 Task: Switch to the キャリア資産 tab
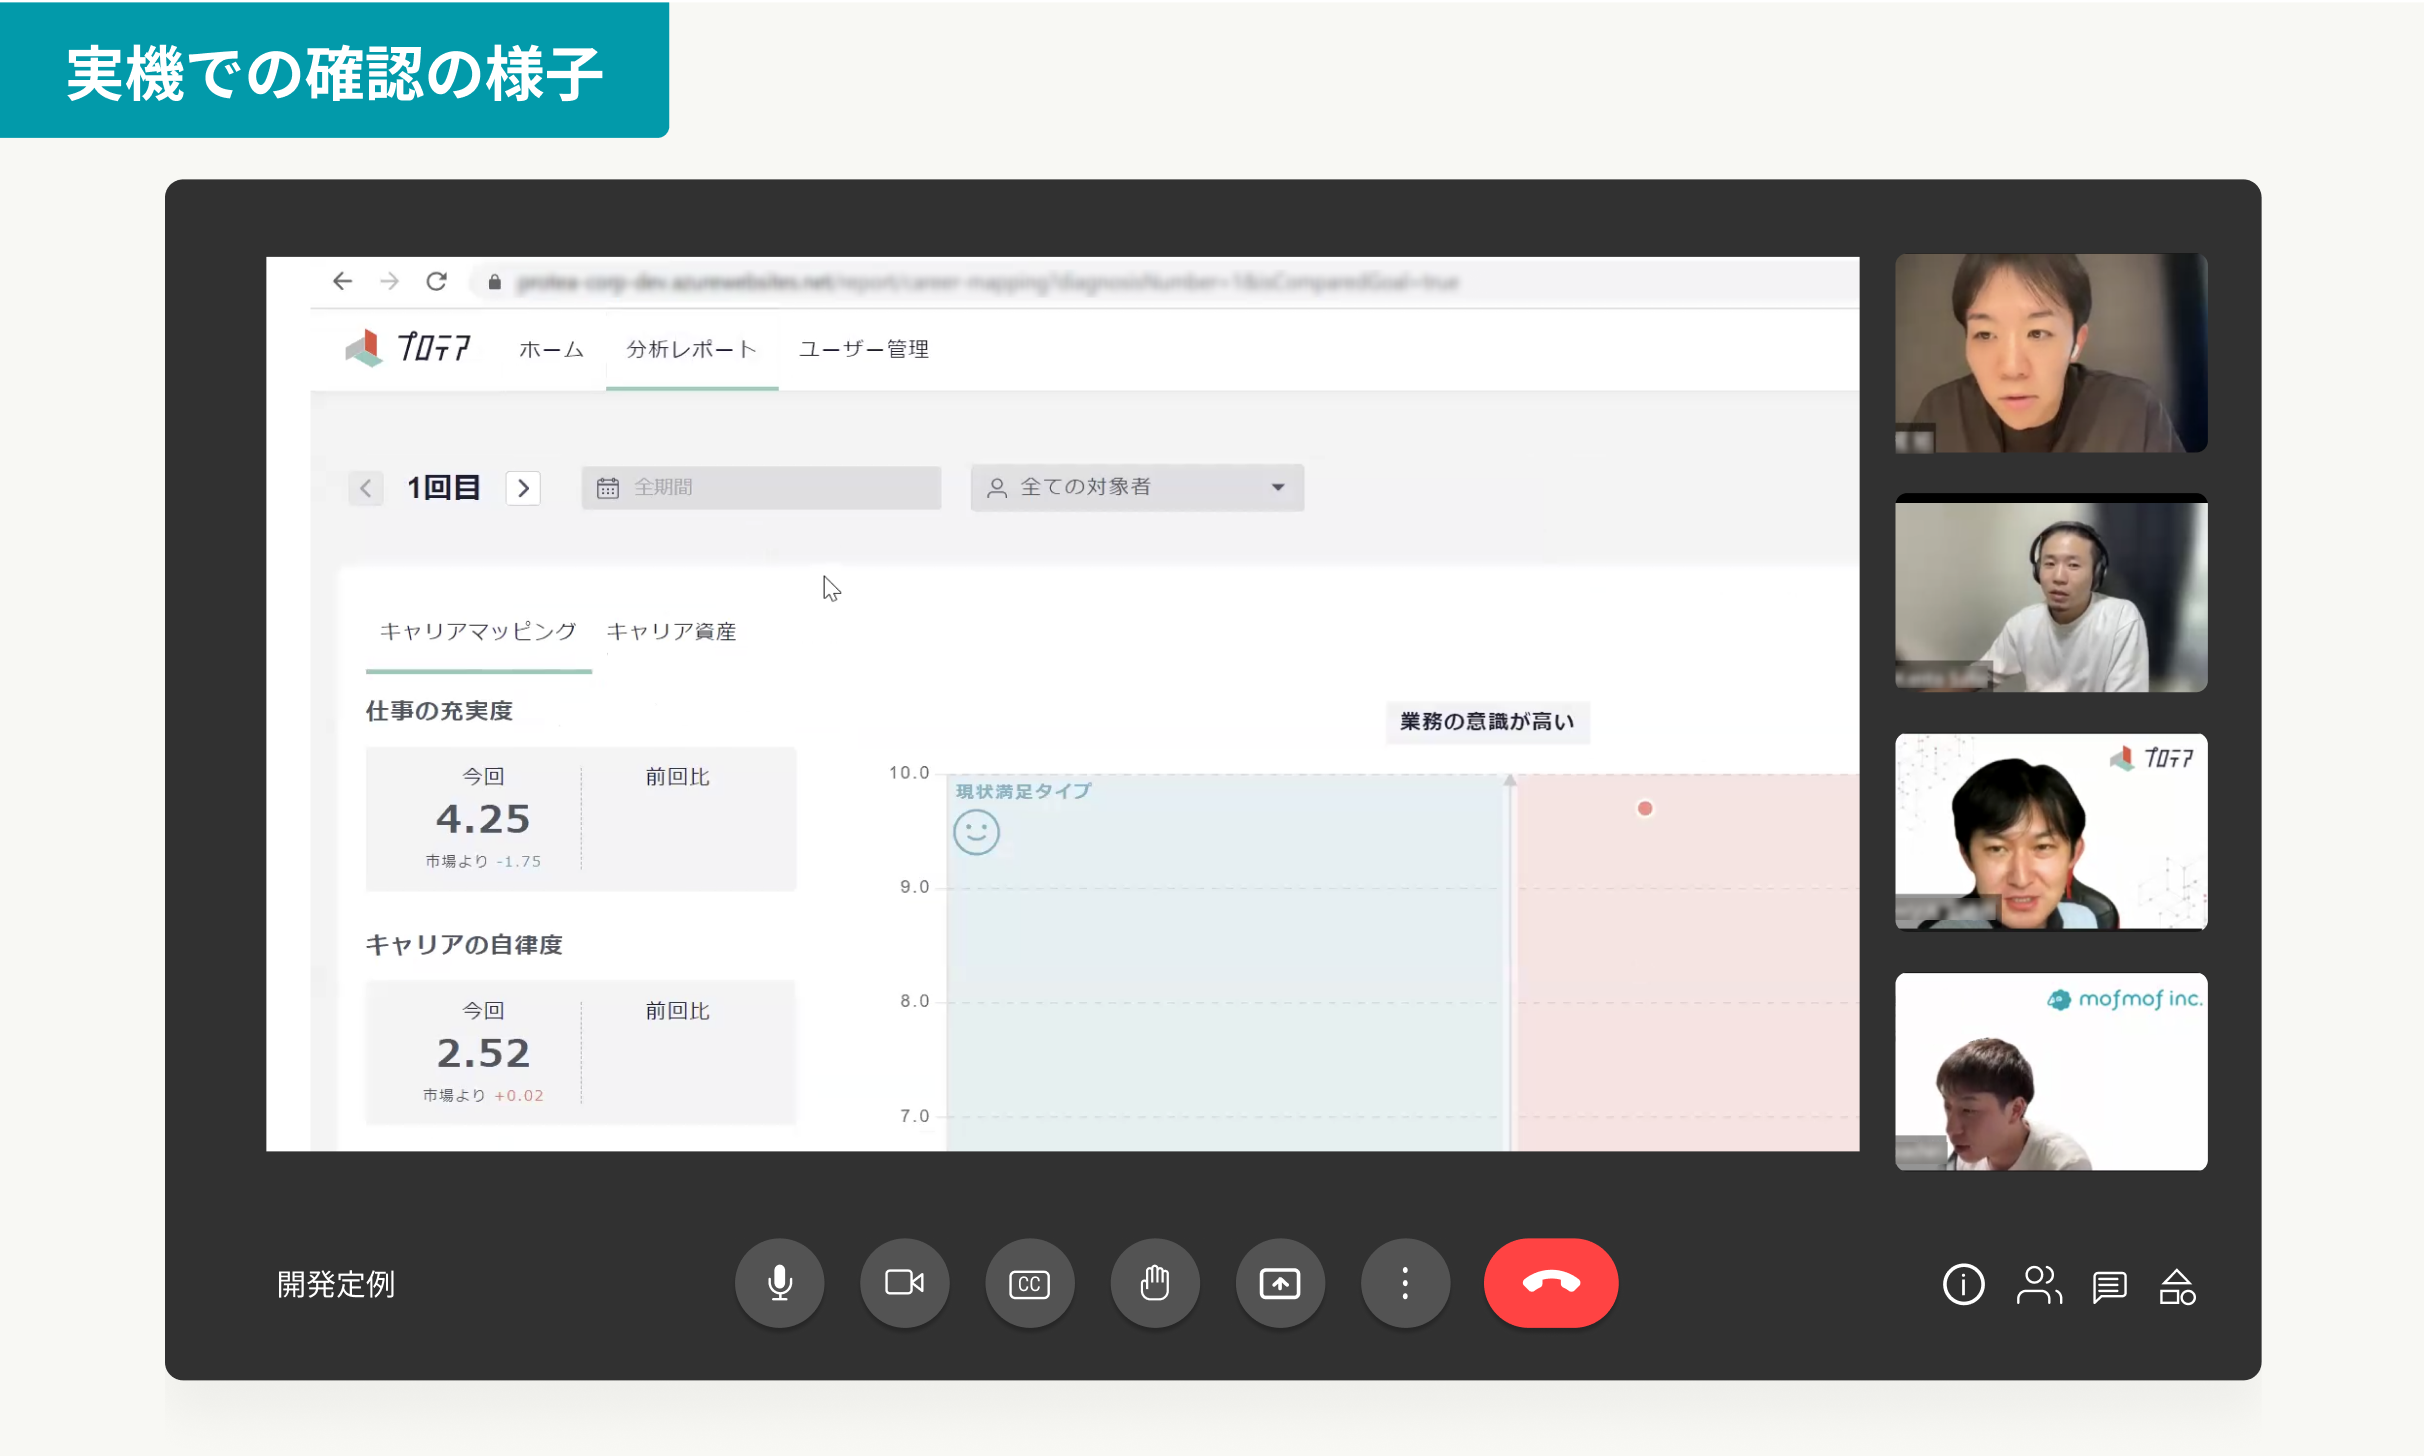pos(671,632)
